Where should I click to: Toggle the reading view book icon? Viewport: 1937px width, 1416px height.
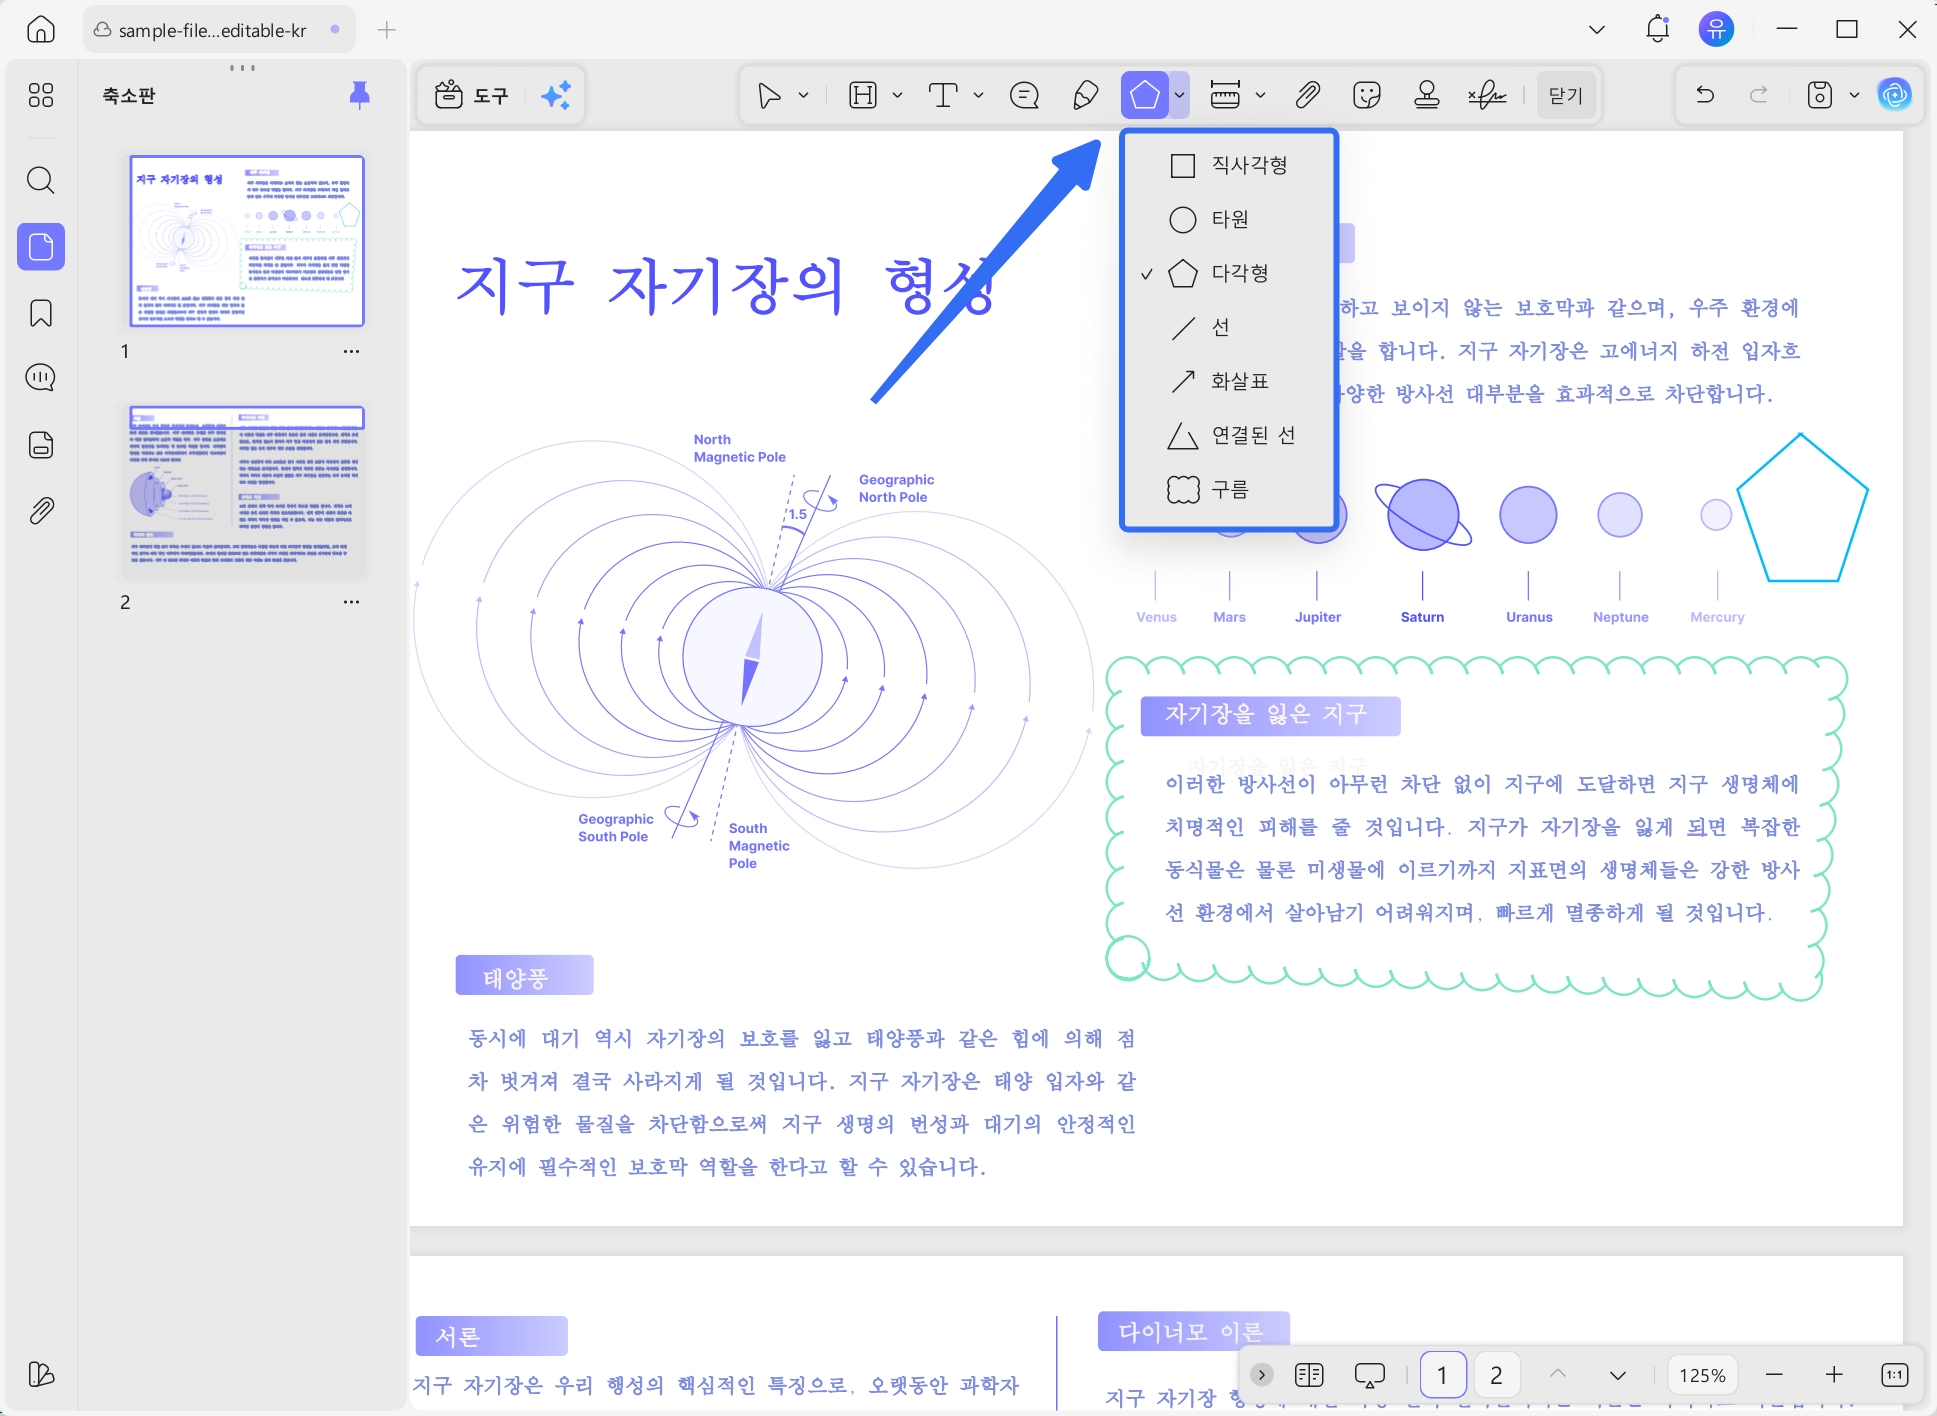click(x=1308, y=1375)
